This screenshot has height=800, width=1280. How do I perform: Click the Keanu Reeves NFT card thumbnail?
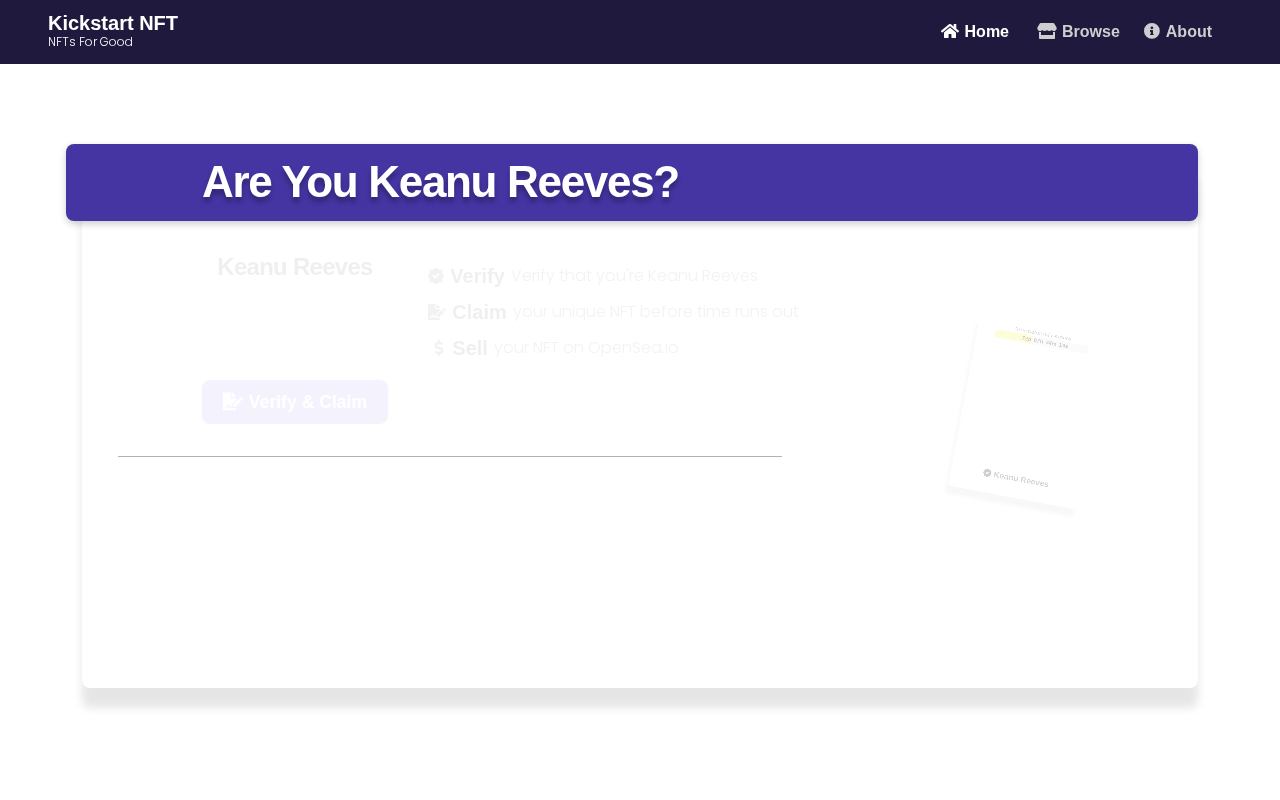[x=1017, y=417]
